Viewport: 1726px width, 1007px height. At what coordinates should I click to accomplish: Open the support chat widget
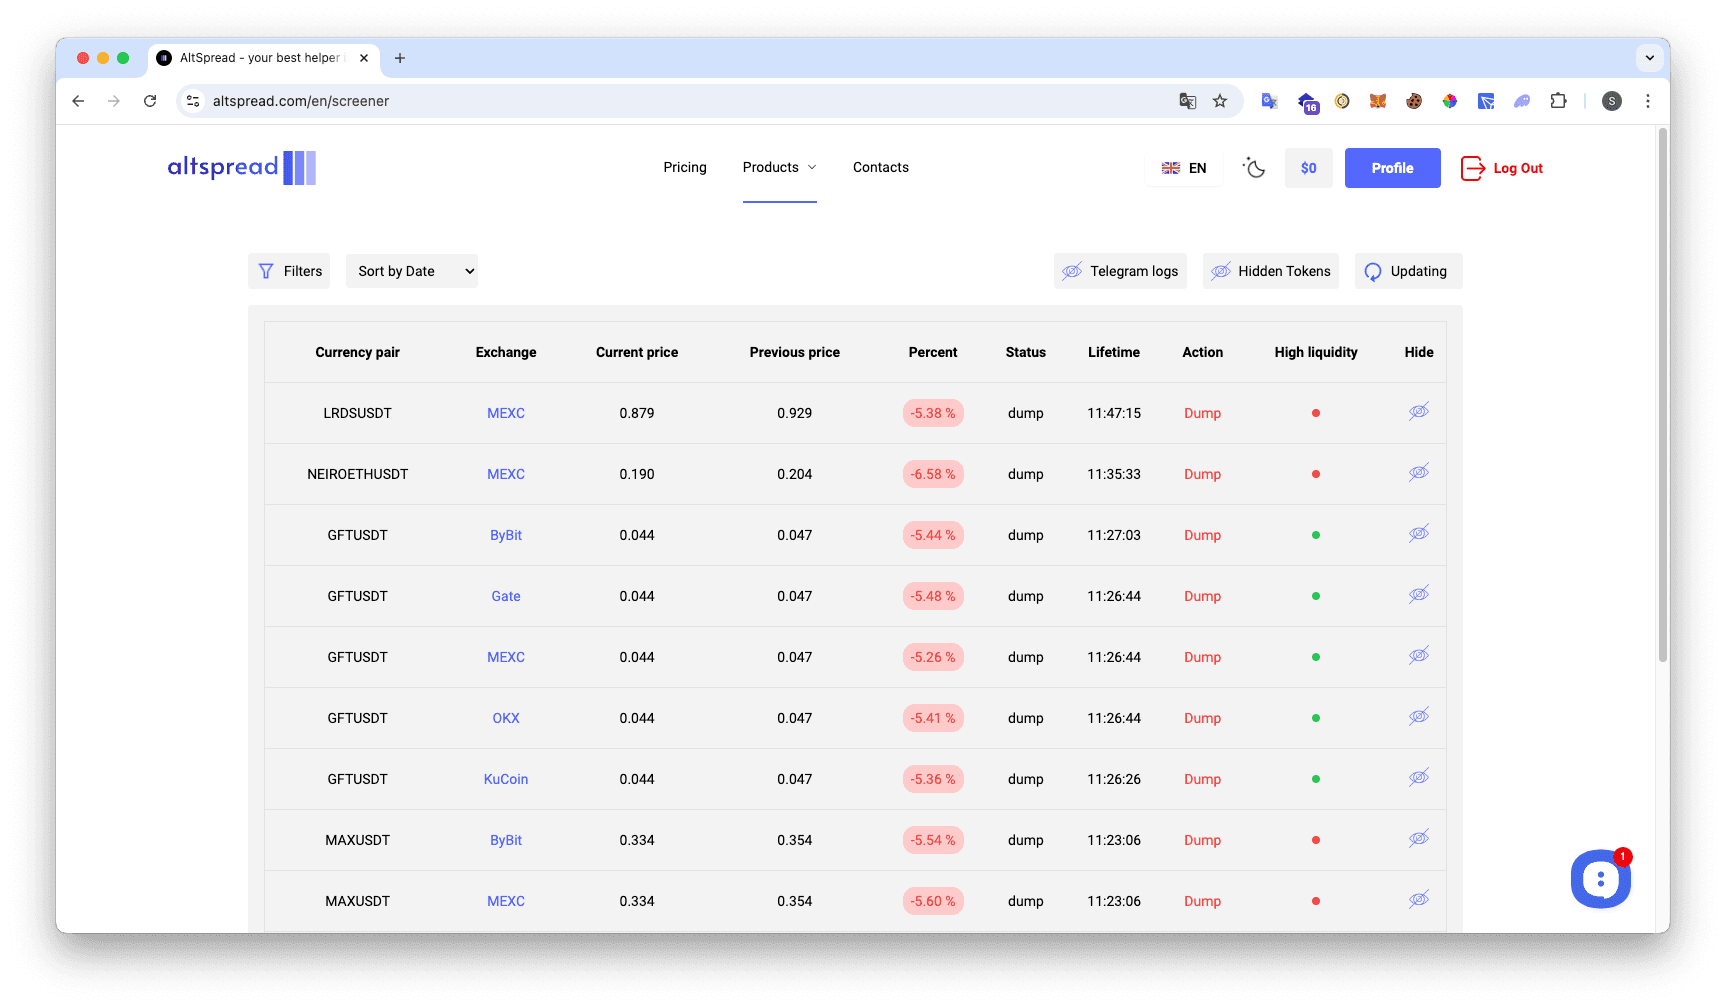[1600, 879]
